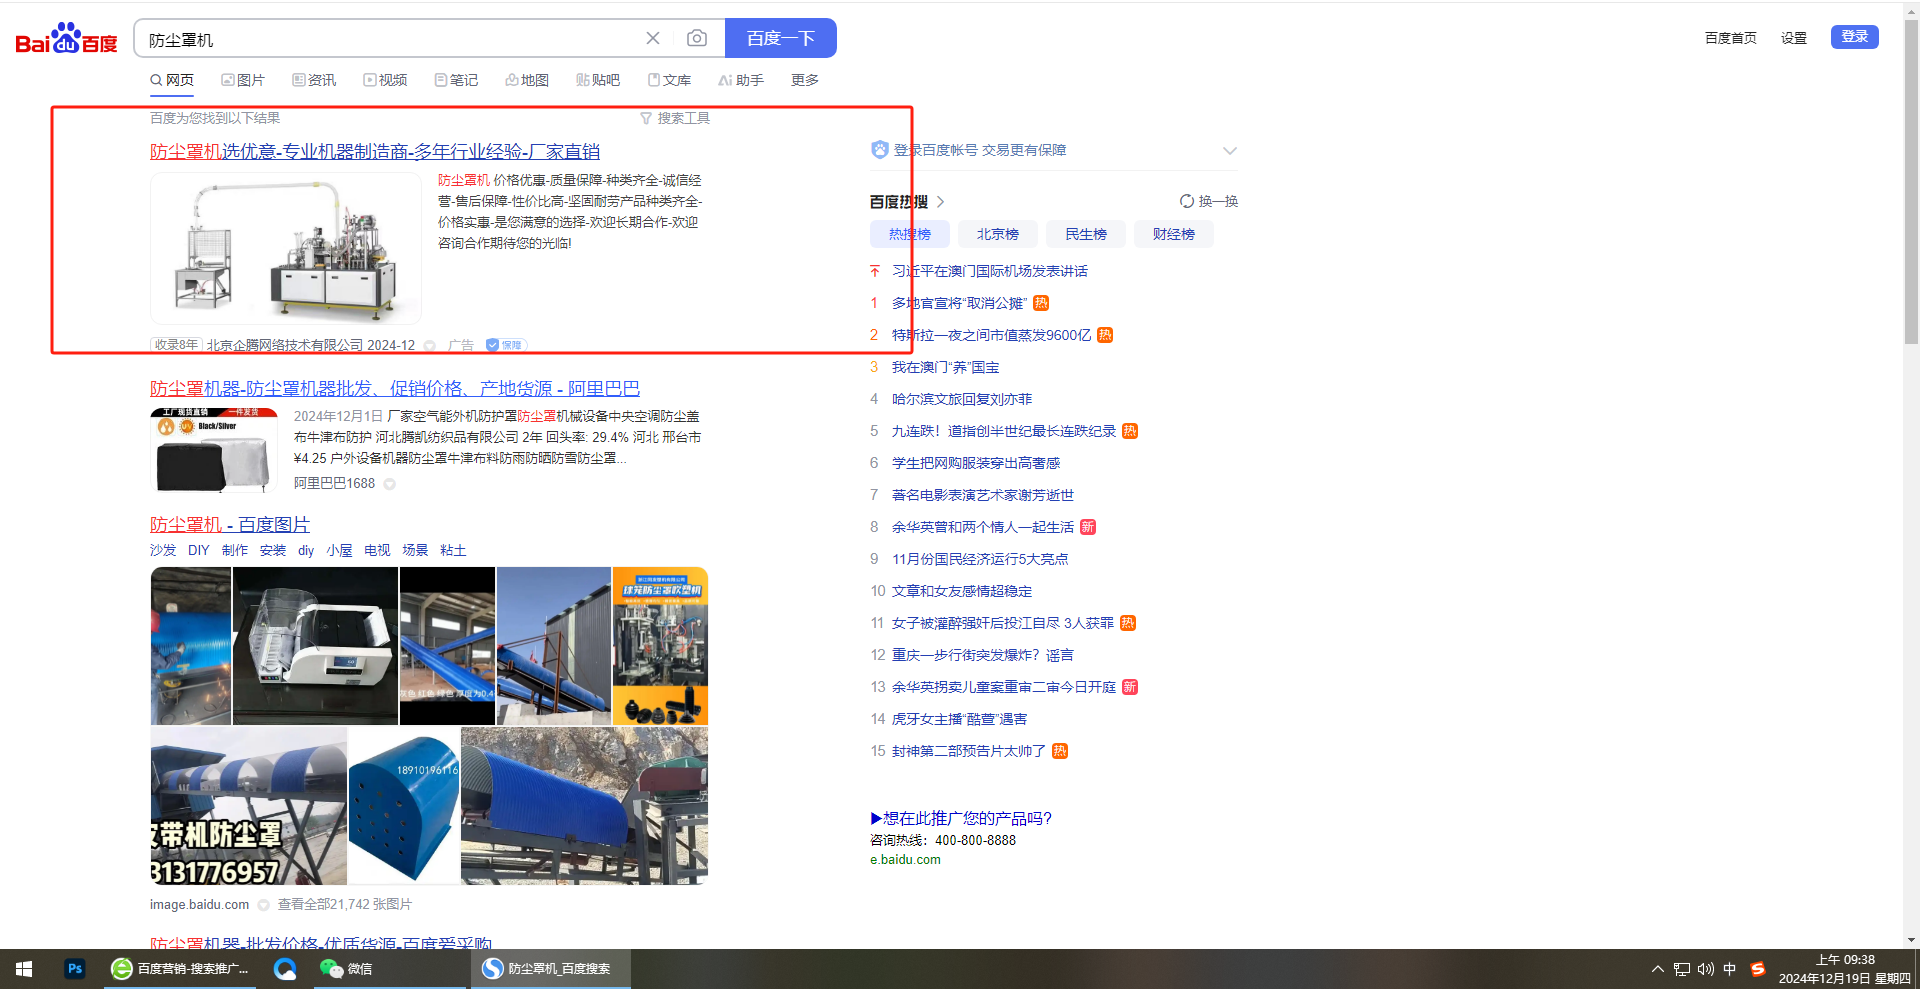Open hot topic 11月份国民经济运行5大亮点
Screen dimensions: 1920x989
tap(980, 559)
